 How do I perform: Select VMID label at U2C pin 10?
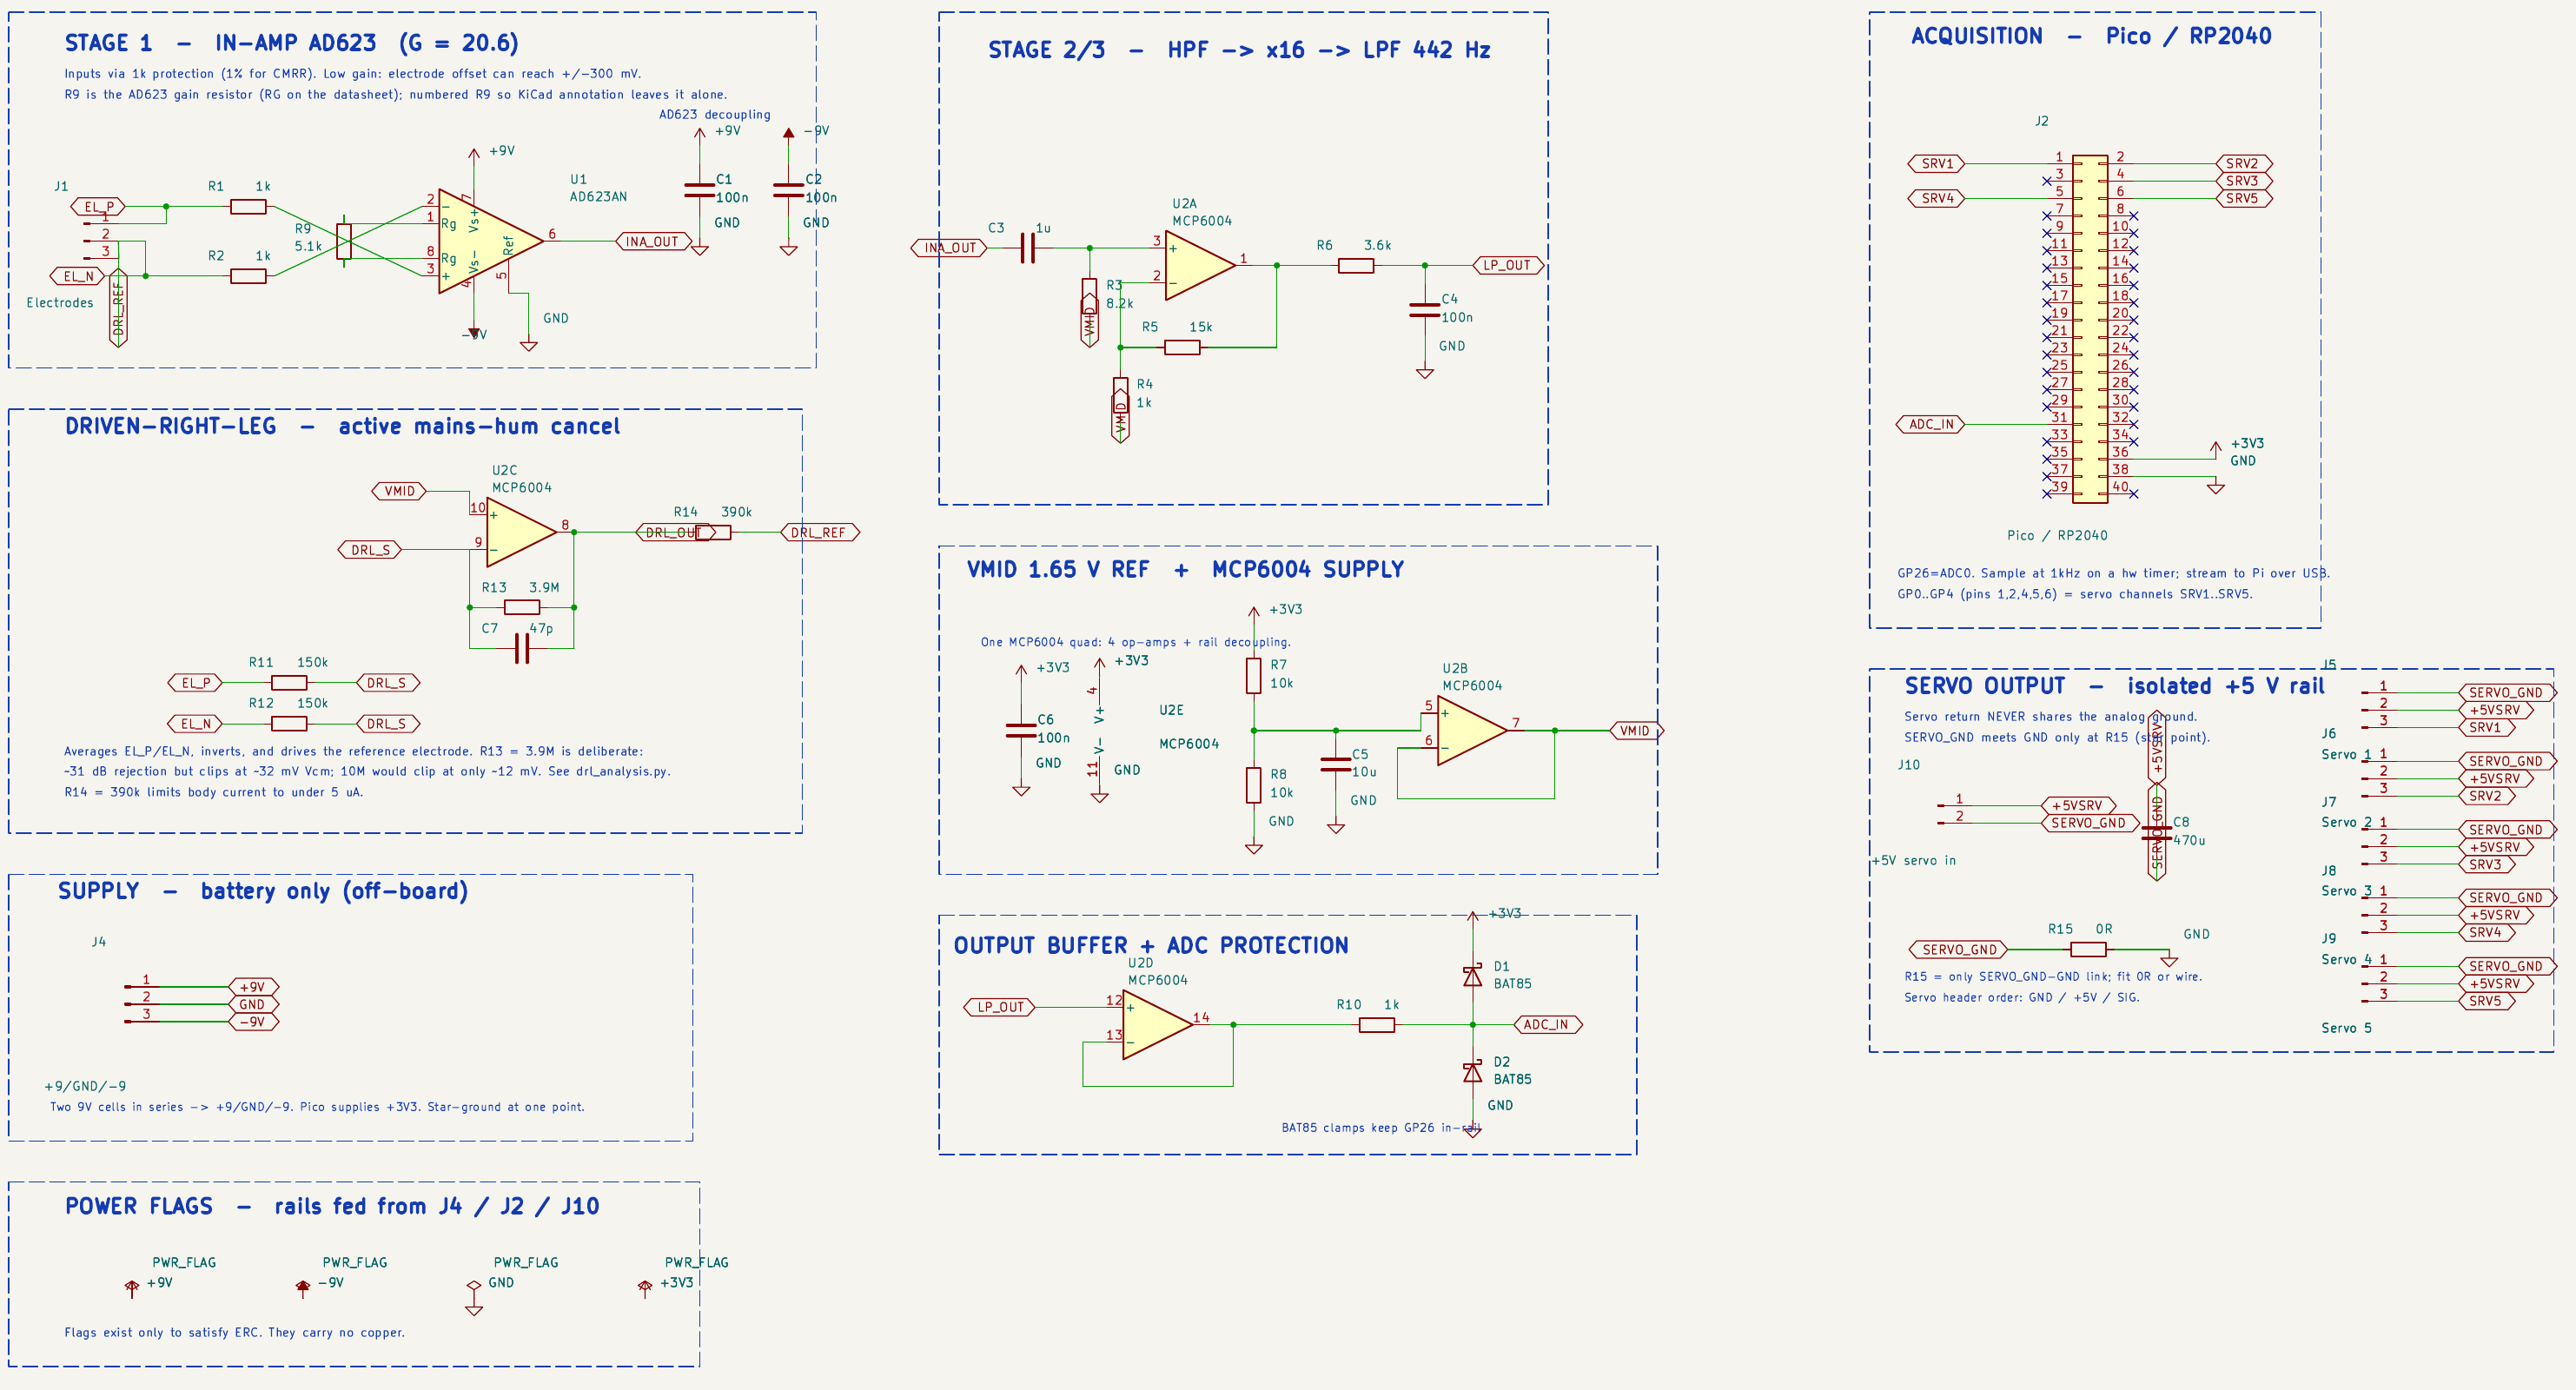(399, 491)
